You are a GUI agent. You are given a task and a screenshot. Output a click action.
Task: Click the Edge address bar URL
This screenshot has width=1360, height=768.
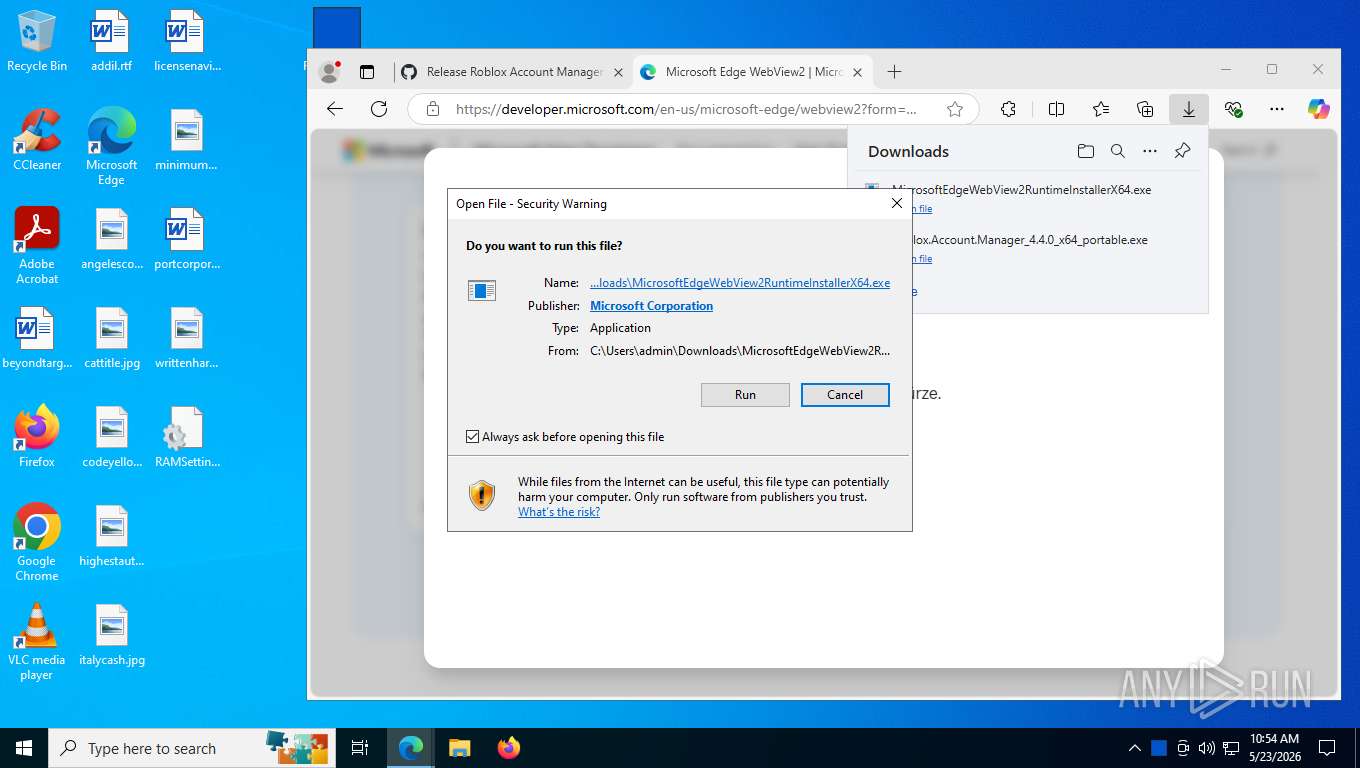(x=686, y=109)
